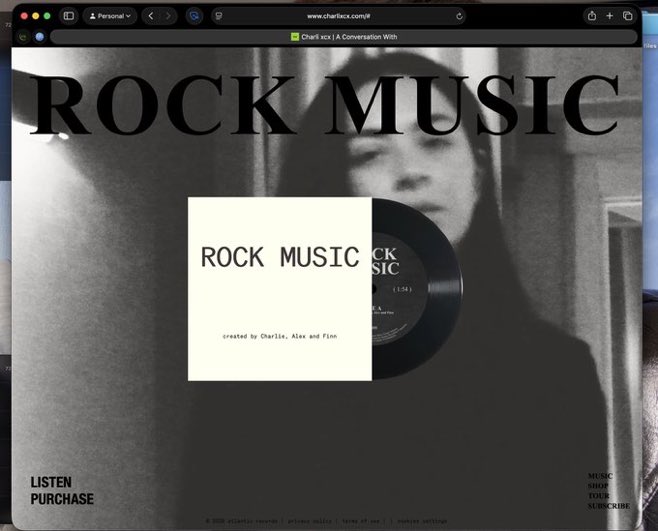The image size is (658, 531).
Task: Open the cookies settings footer link
Action: point(422,521)
